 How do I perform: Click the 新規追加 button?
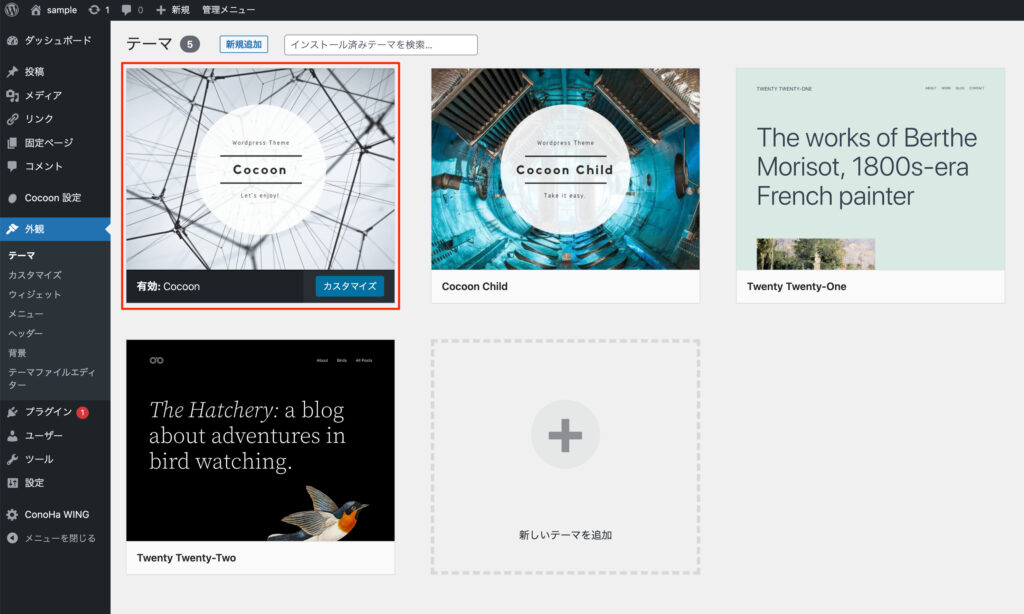click(244, 44)
